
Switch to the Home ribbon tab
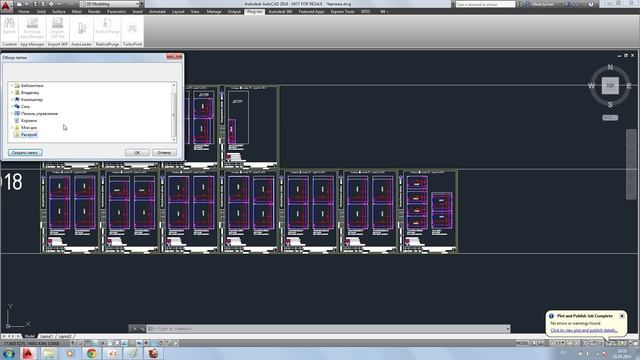(x=24, y=11)
